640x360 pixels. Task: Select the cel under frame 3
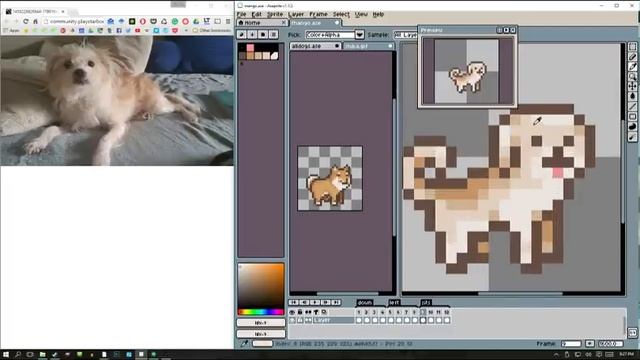click(x=374, y=320)
